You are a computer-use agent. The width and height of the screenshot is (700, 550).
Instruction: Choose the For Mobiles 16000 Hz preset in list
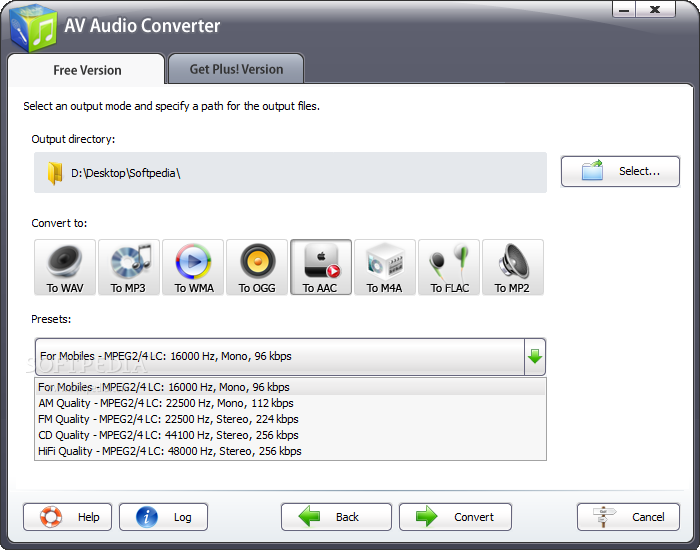tap(290, 387)
